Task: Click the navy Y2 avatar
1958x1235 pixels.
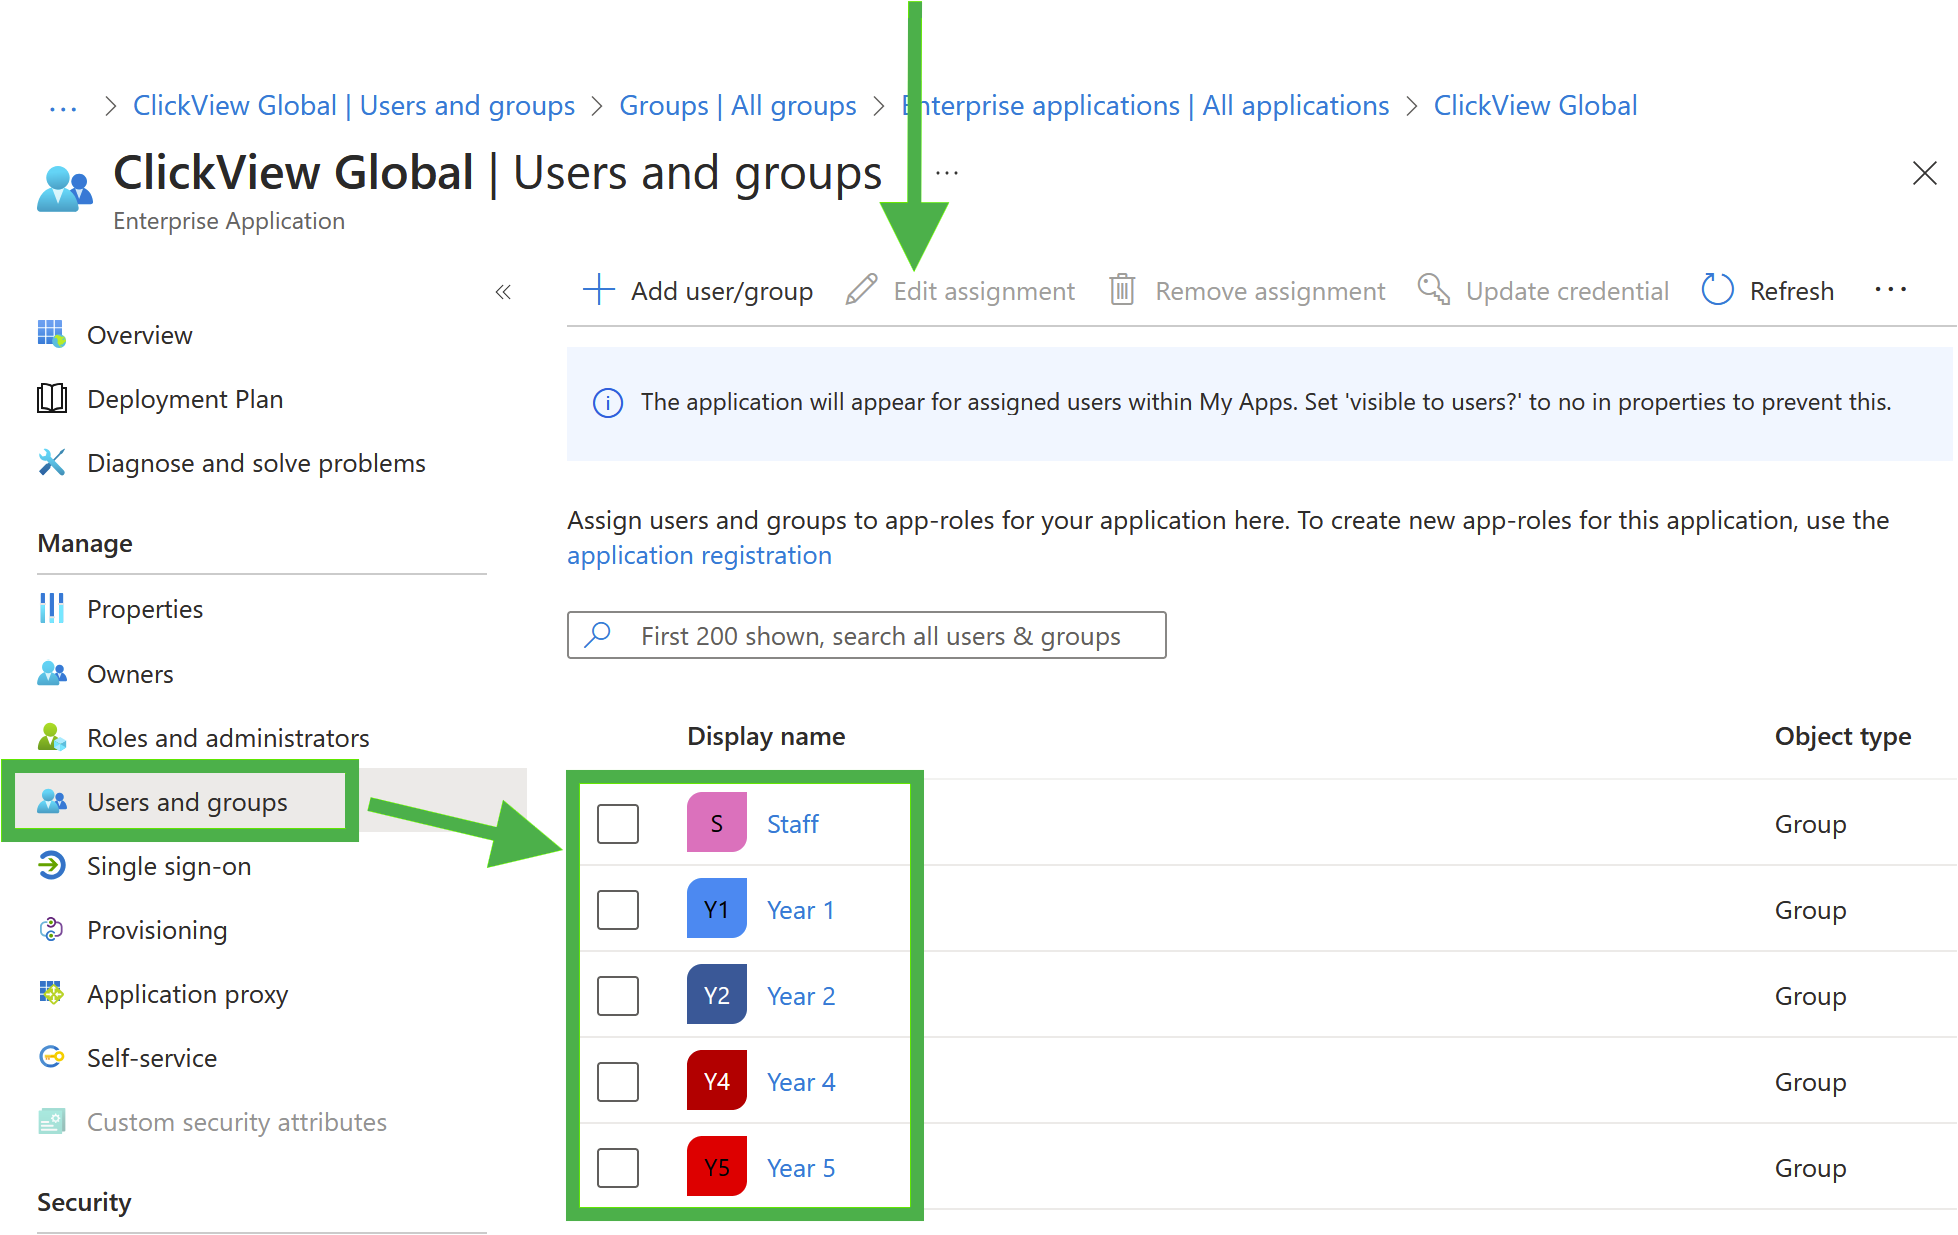Action: pyautogui.click(x=716, y=995)
